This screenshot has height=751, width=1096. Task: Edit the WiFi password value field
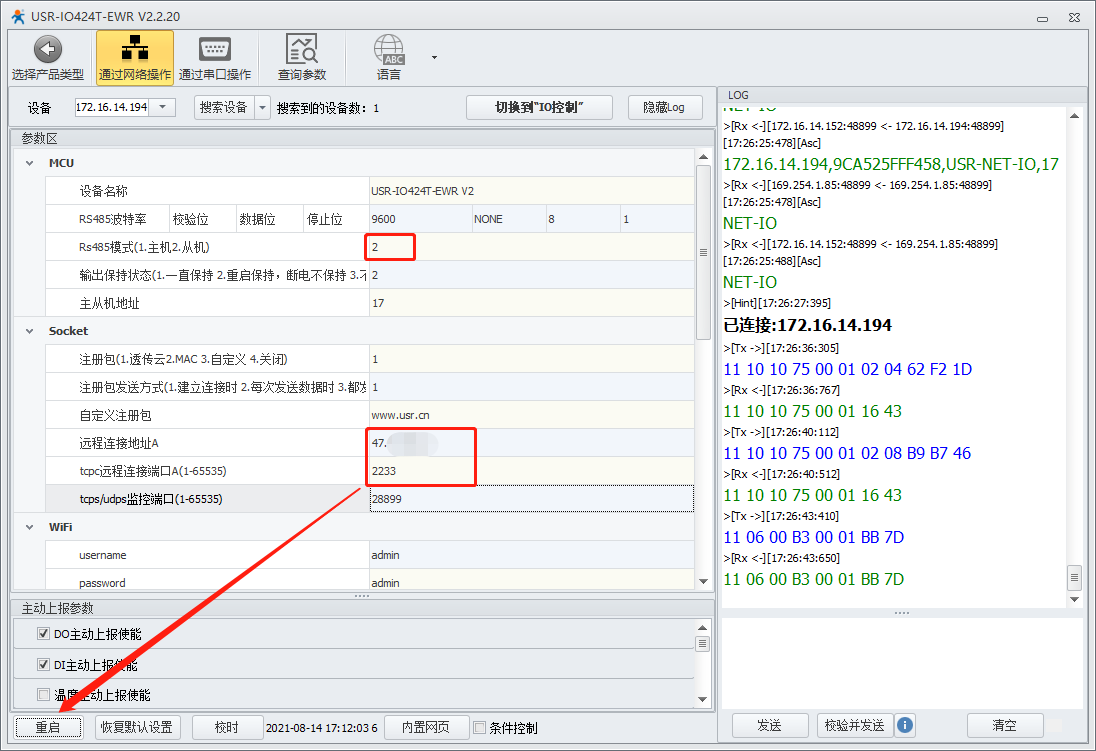coord(531,581)
